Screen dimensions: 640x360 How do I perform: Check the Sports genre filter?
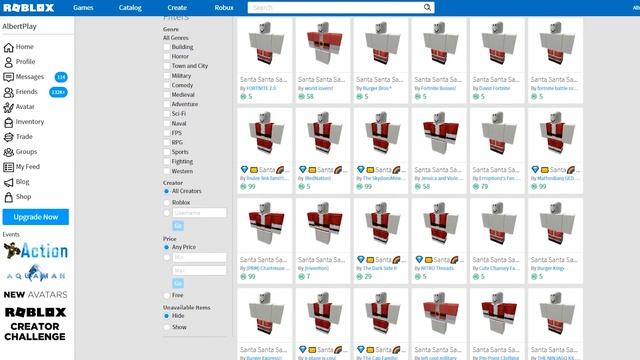[x=167, y=152]
